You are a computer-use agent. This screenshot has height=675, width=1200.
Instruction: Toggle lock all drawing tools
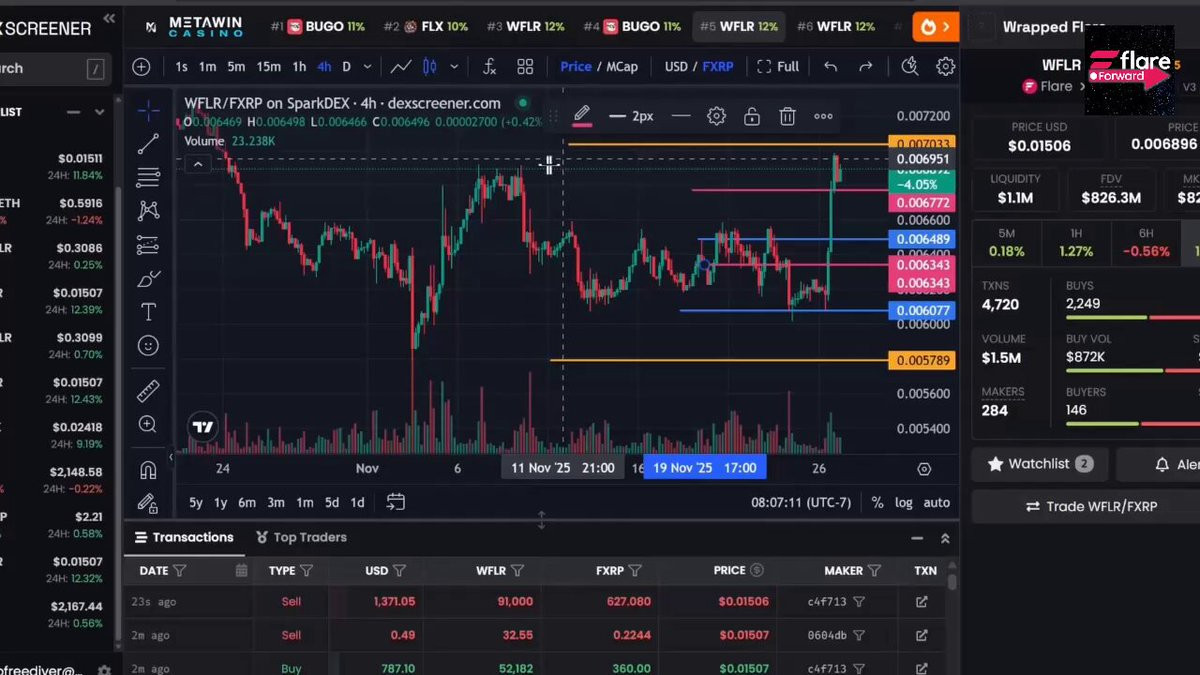tap(148, 503)
